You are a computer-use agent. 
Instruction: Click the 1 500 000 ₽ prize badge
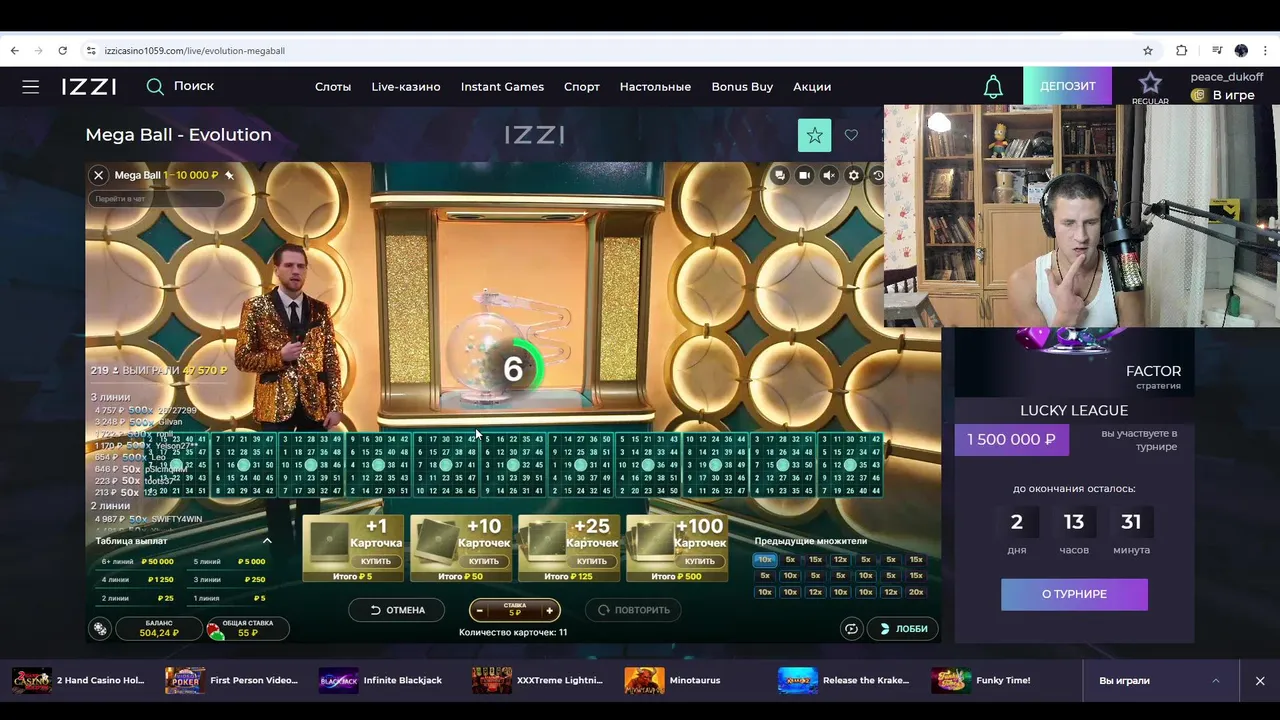click(1011, 439)
